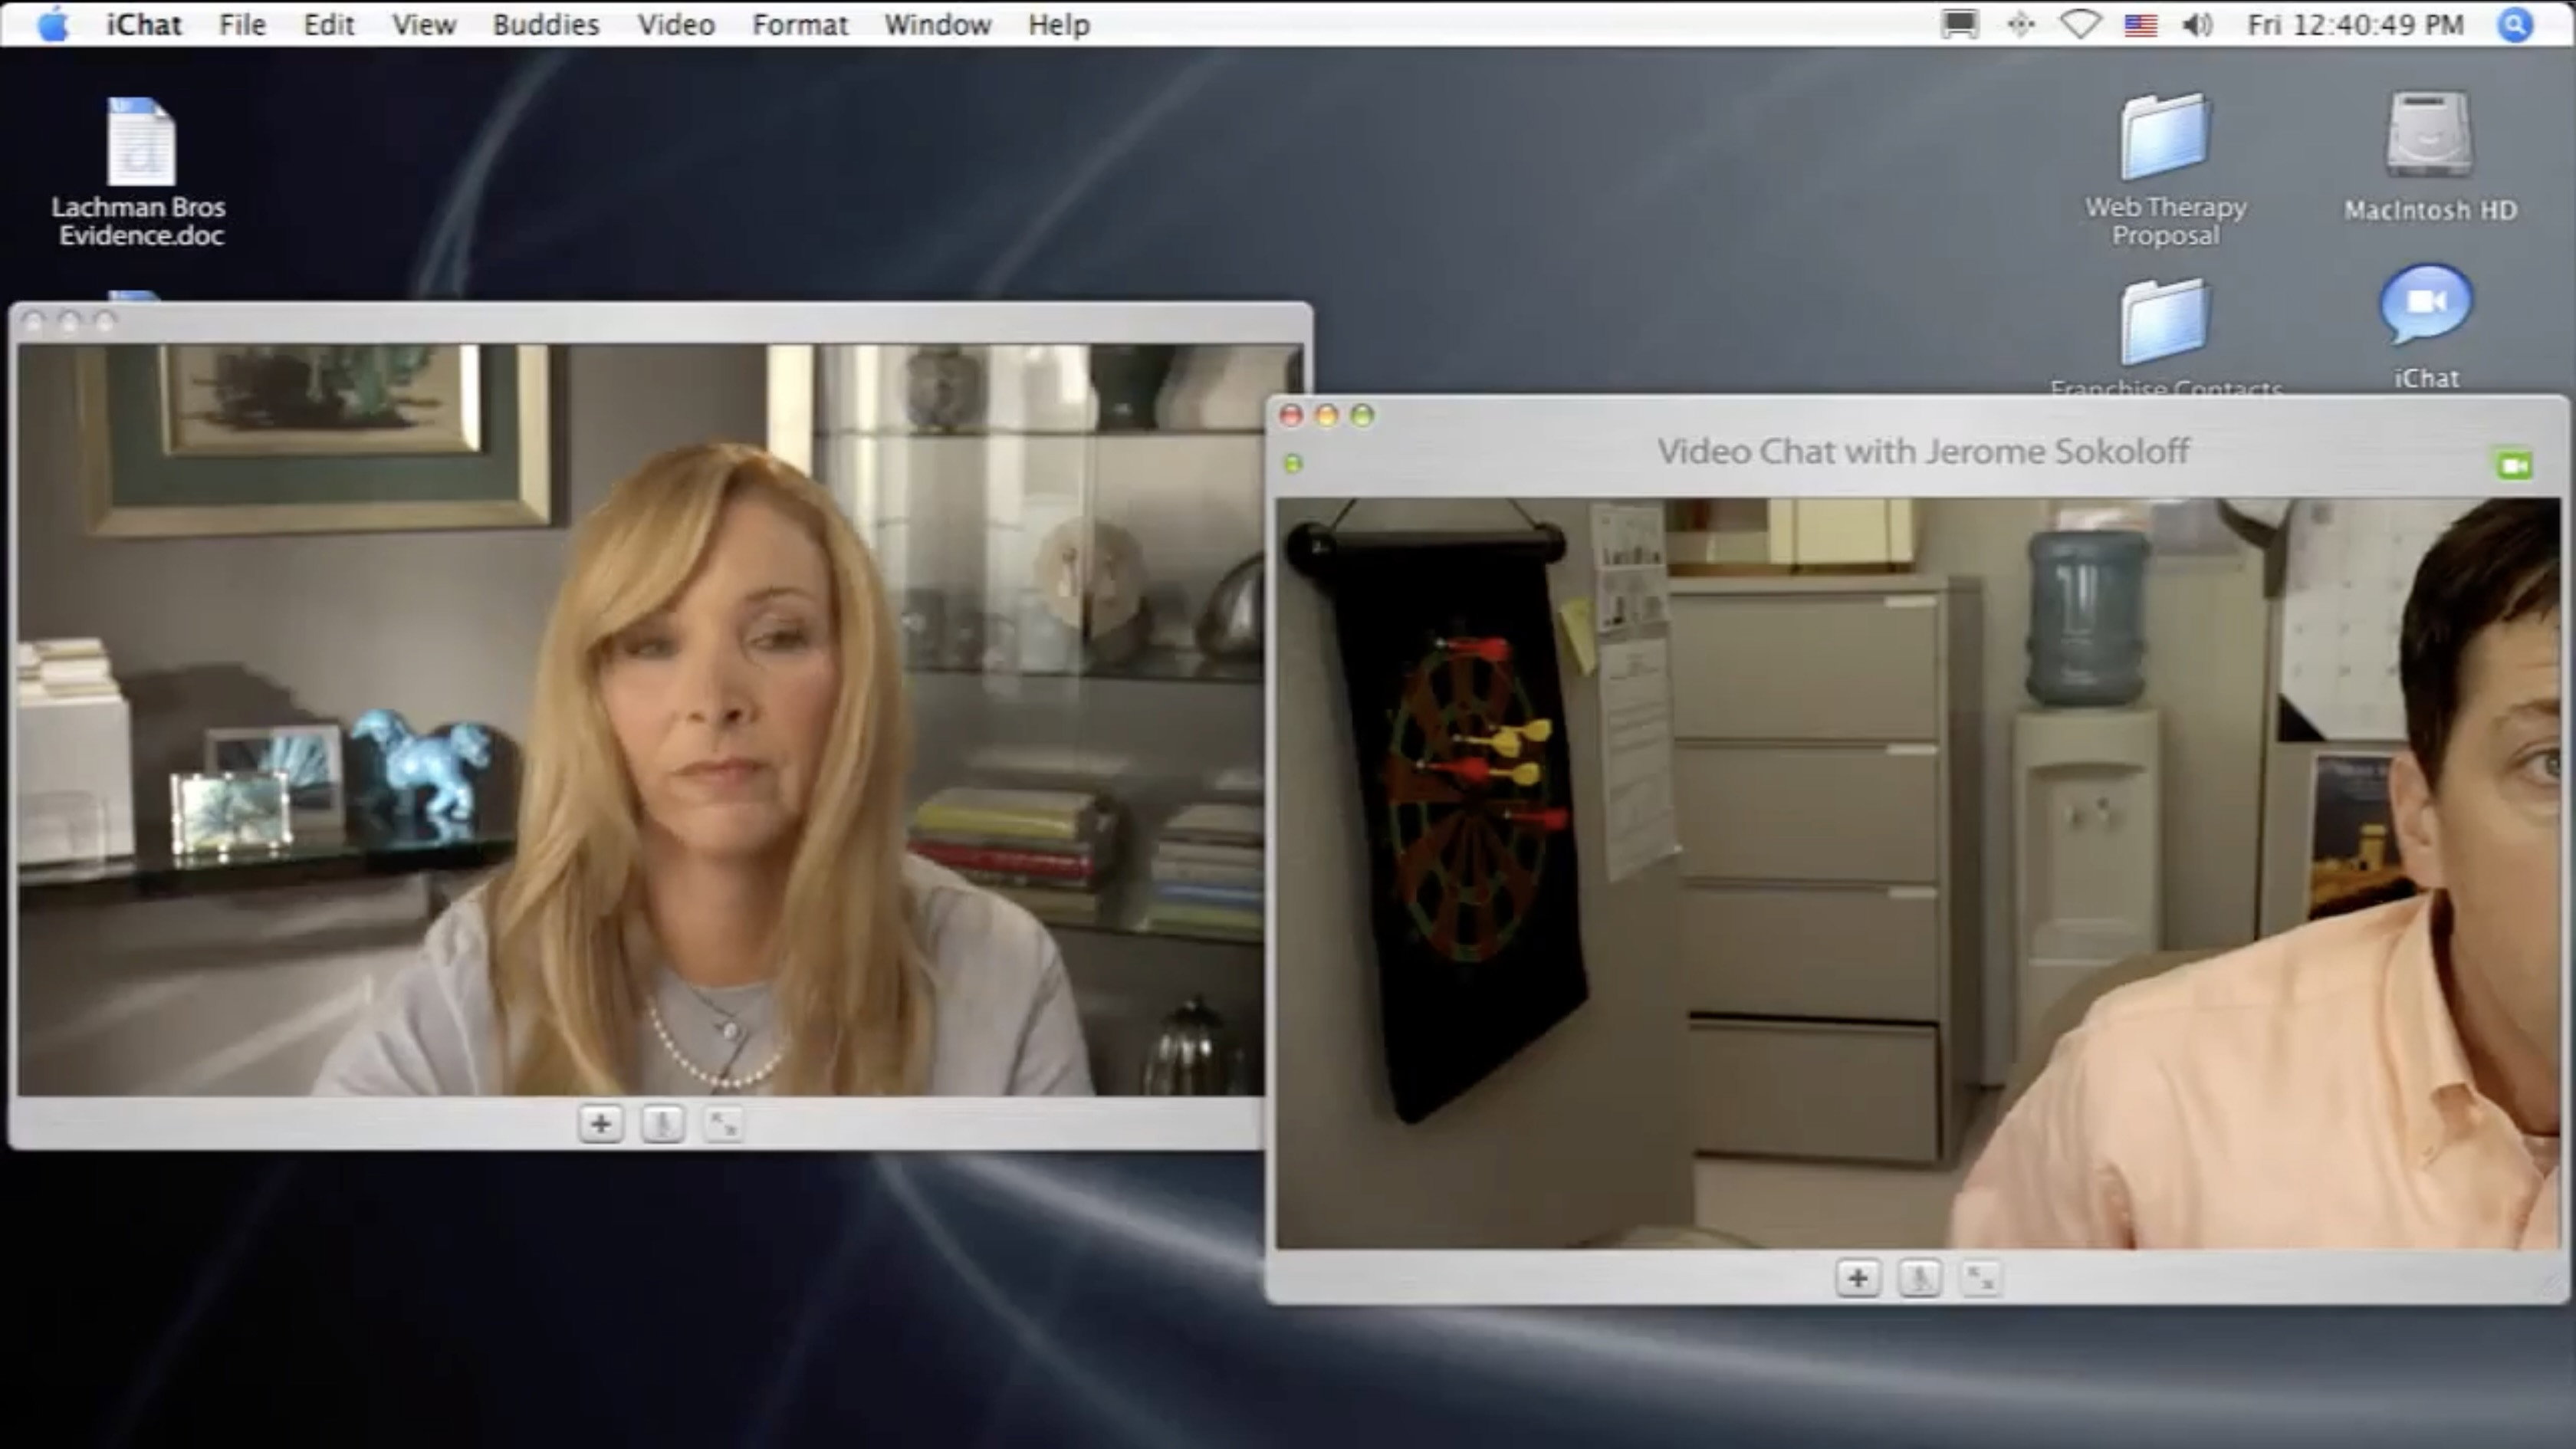Select the iChat desktop icon

tap(2426, 326)
